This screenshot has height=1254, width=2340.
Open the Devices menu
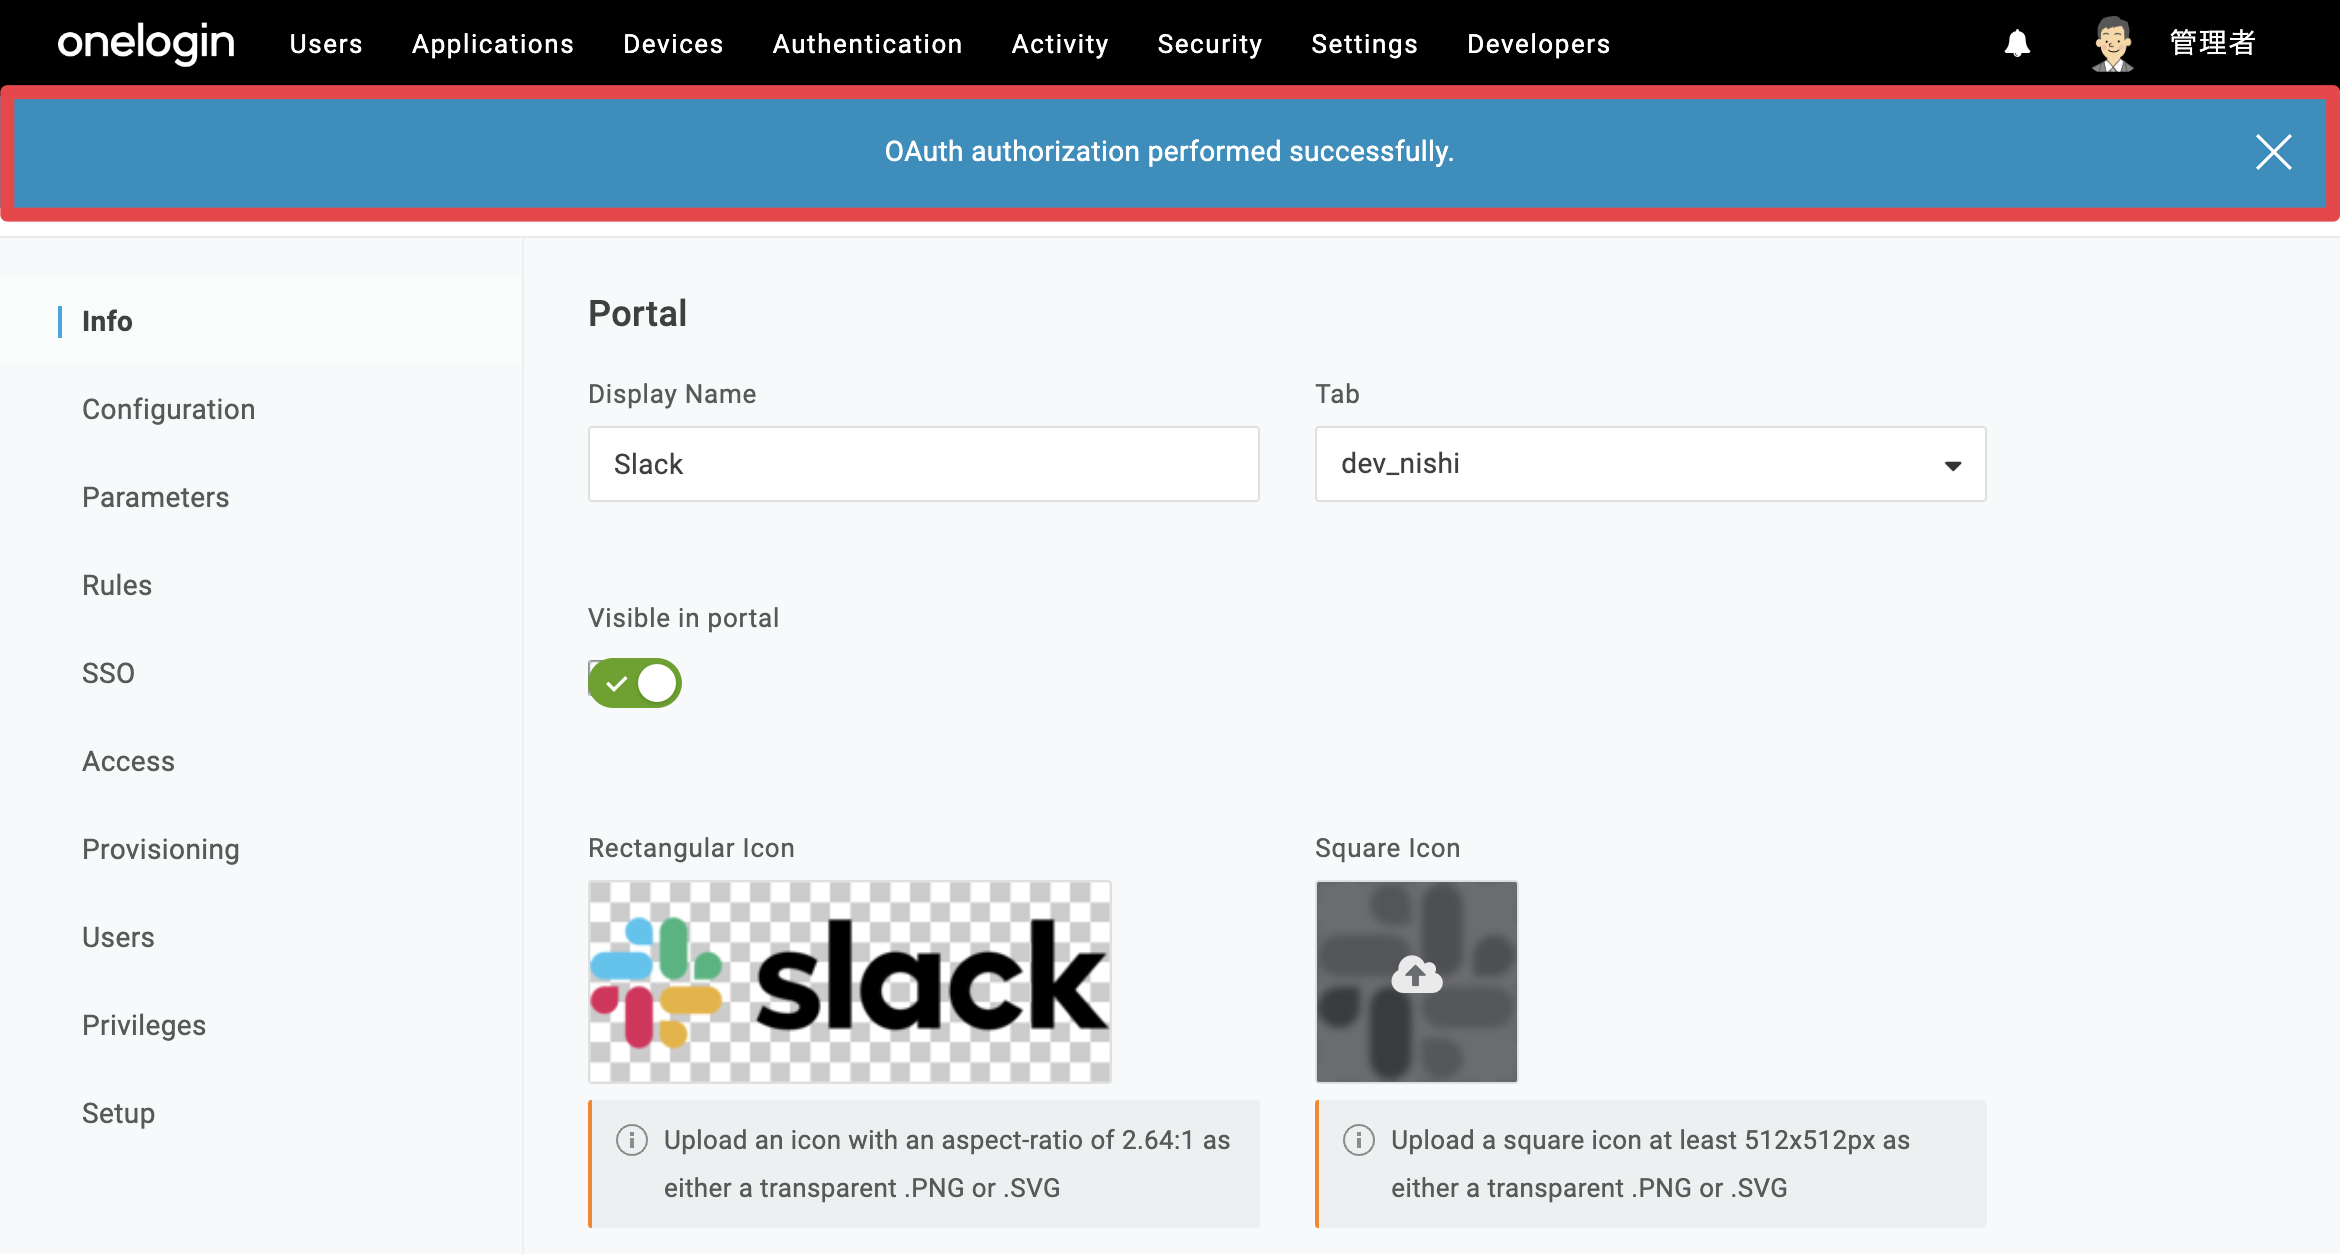(x=673, y=44)
